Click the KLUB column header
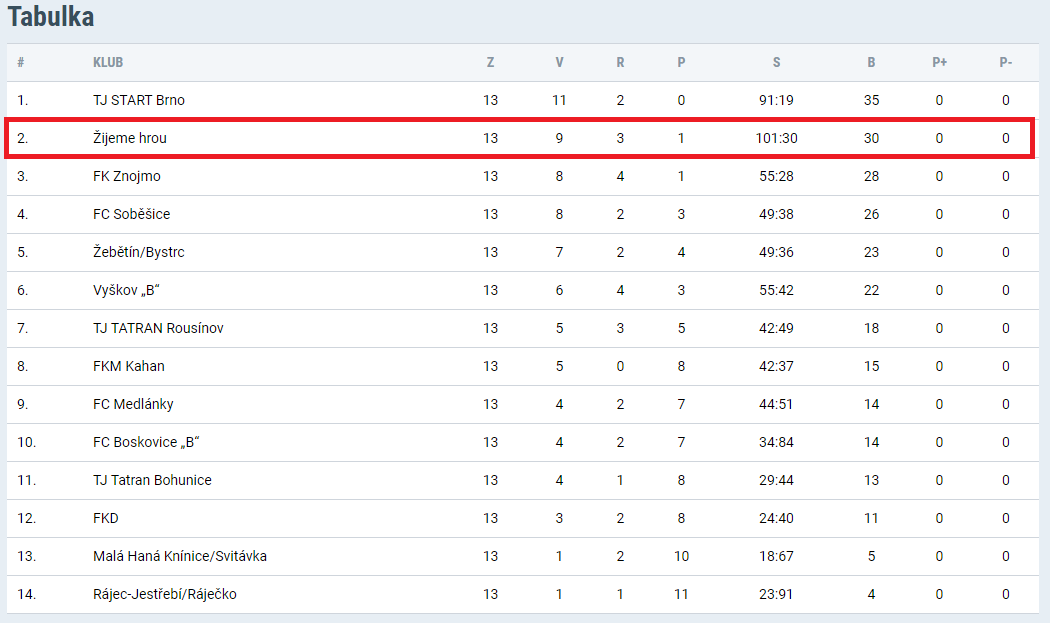1050x623 pixels. pos(108,62)
